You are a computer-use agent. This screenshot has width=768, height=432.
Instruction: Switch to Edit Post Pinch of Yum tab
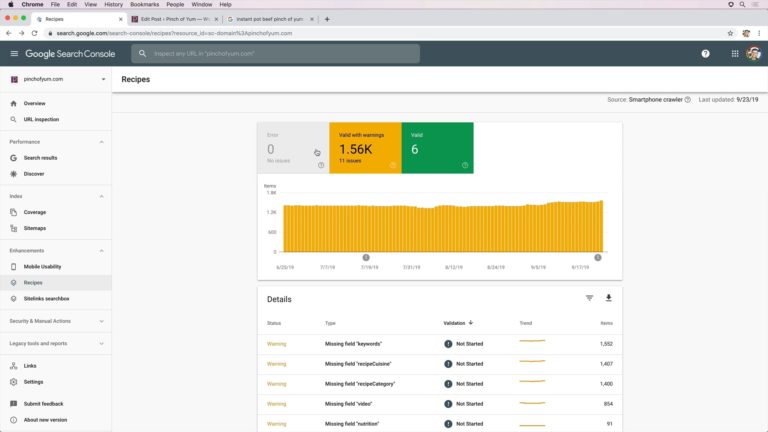click(x=174, y=19)
